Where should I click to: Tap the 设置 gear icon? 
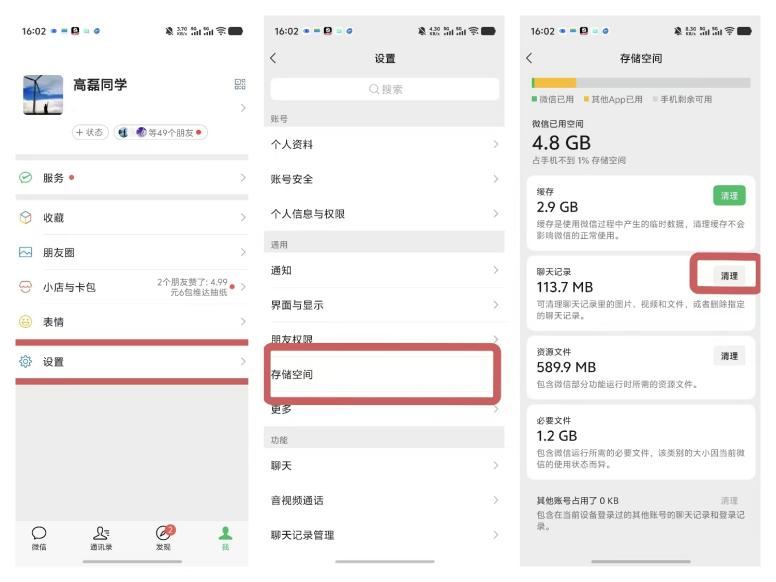[26, 362]
